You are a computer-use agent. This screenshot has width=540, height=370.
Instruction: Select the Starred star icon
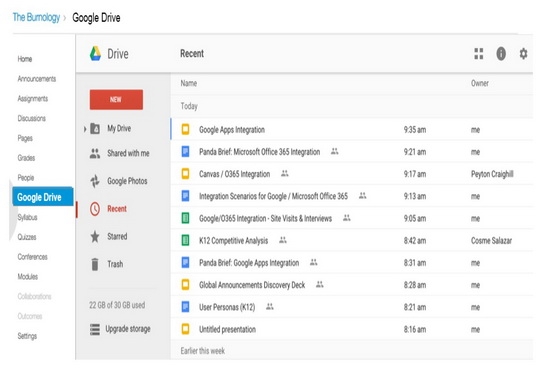coord(95,236)
